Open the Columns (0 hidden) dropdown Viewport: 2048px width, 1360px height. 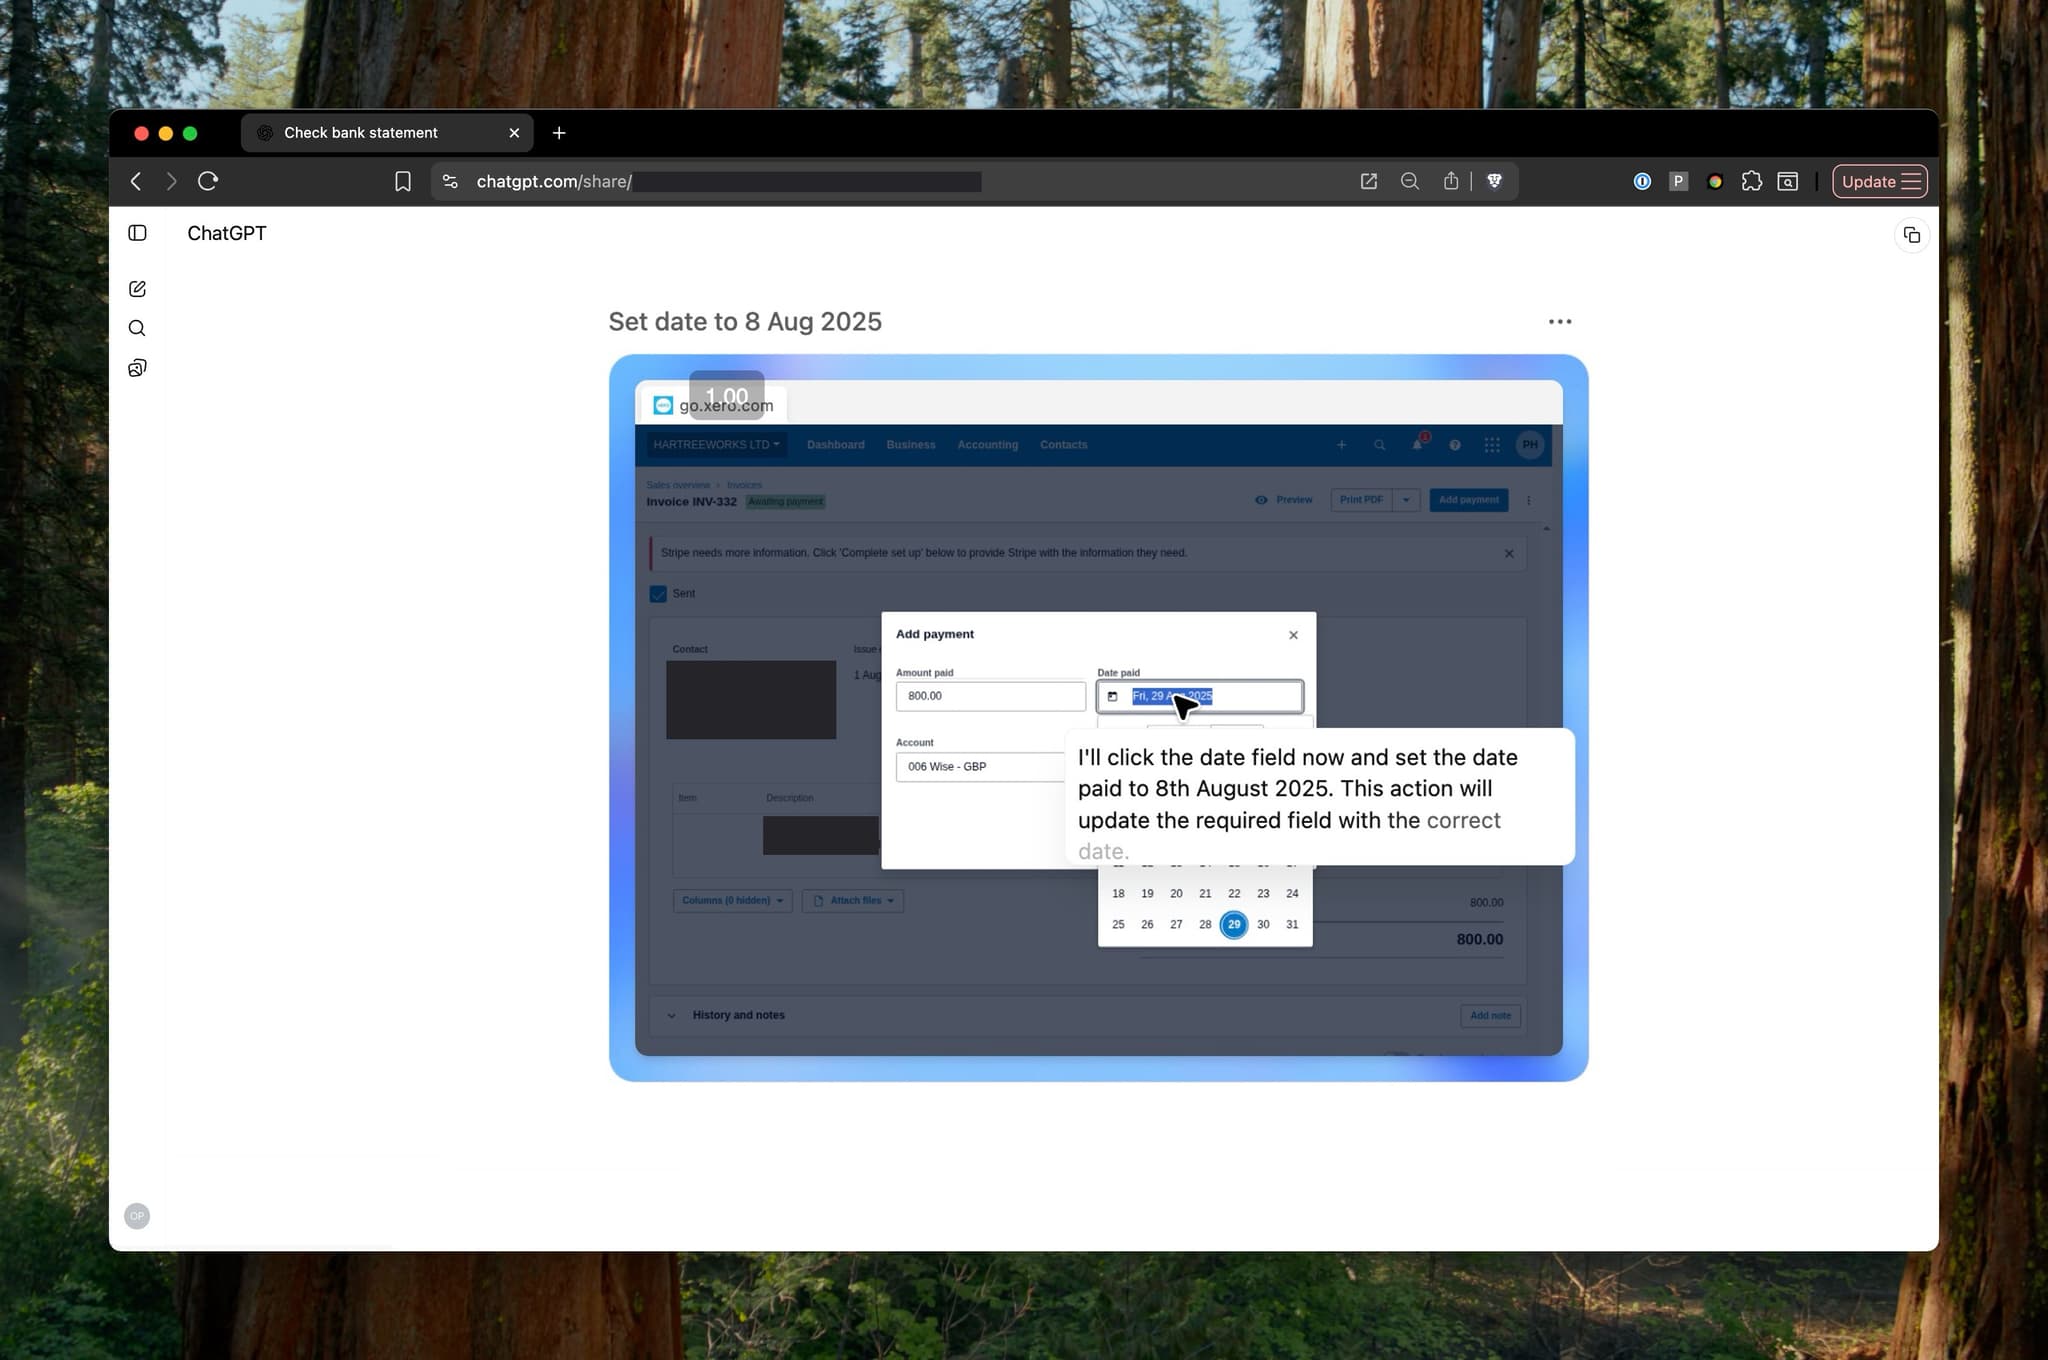coord(733,901)
